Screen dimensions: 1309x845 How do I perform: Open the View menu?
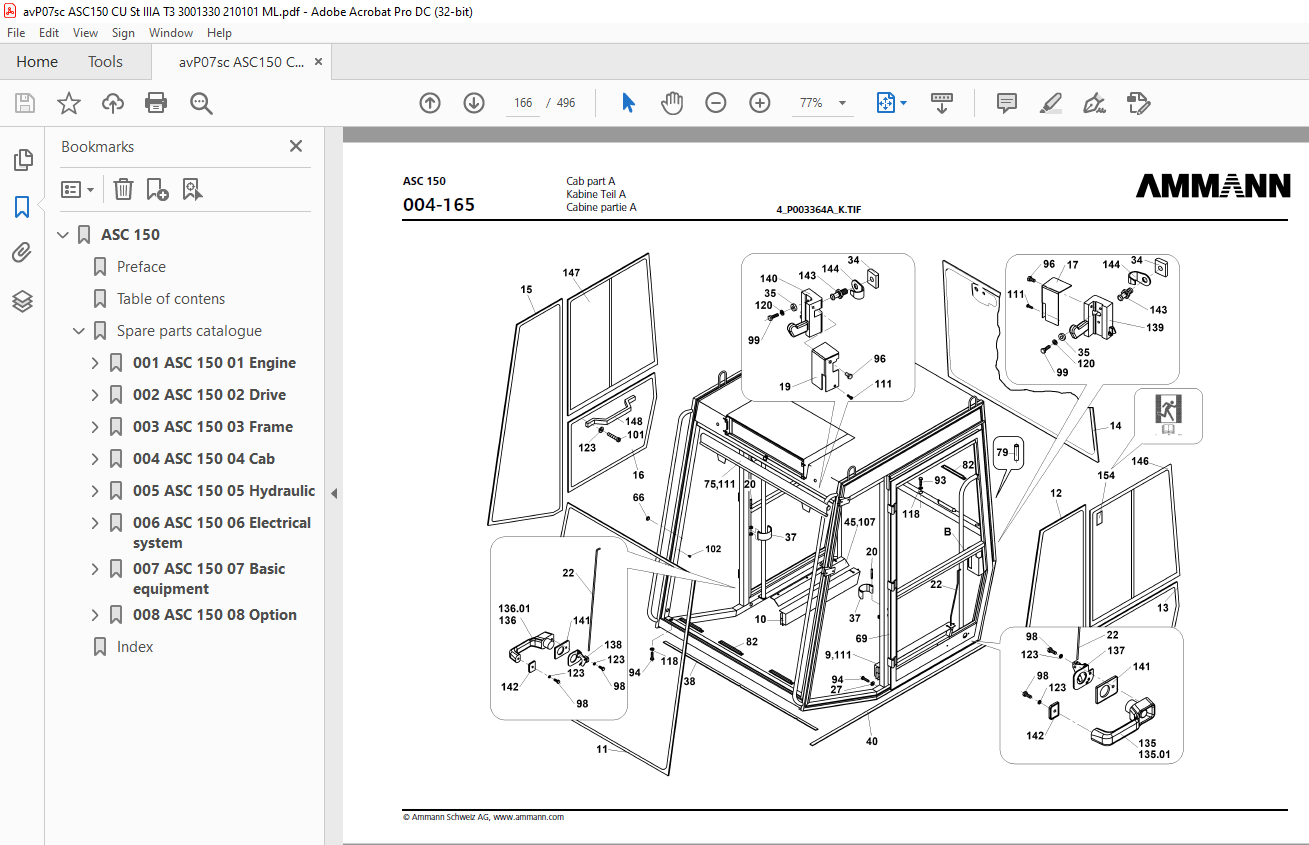(85, 33)
